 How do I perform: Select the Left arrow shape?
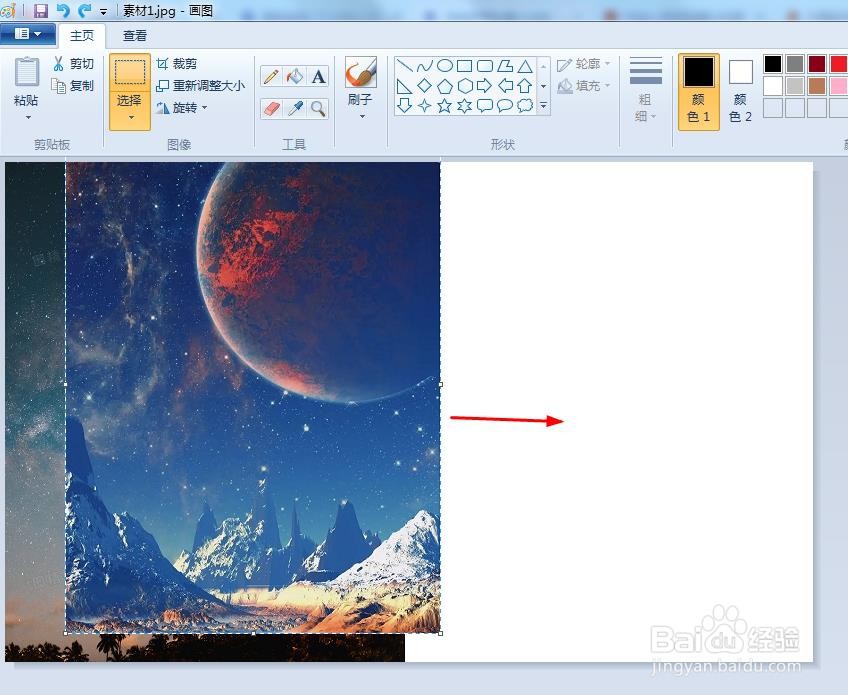pos(505,86)
